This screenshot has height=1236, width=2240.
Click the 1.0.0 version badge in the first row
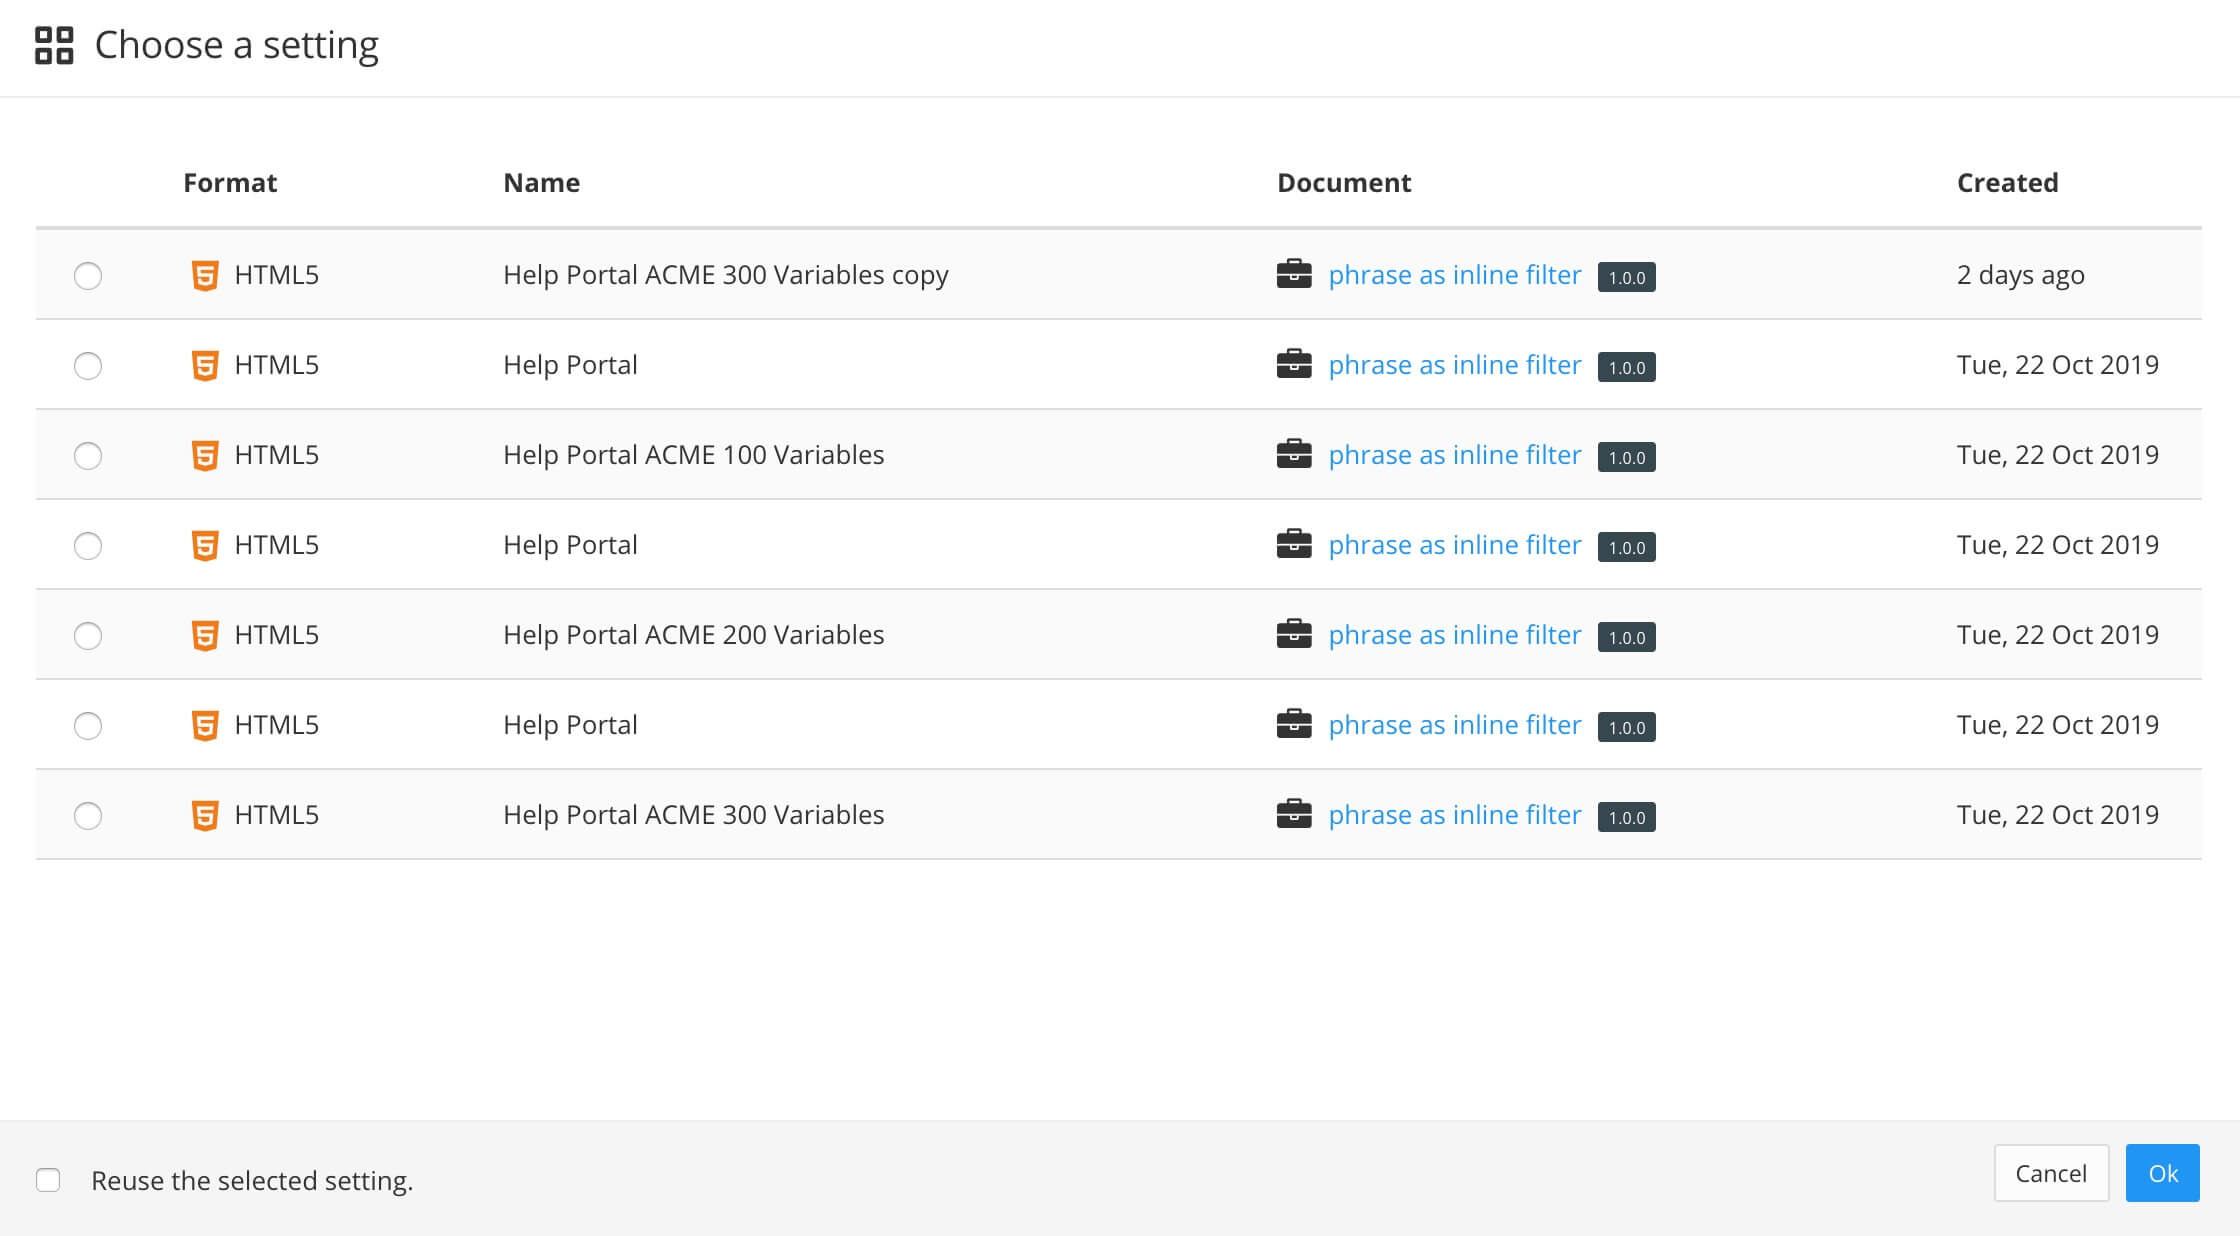(x=1627, y=277)
